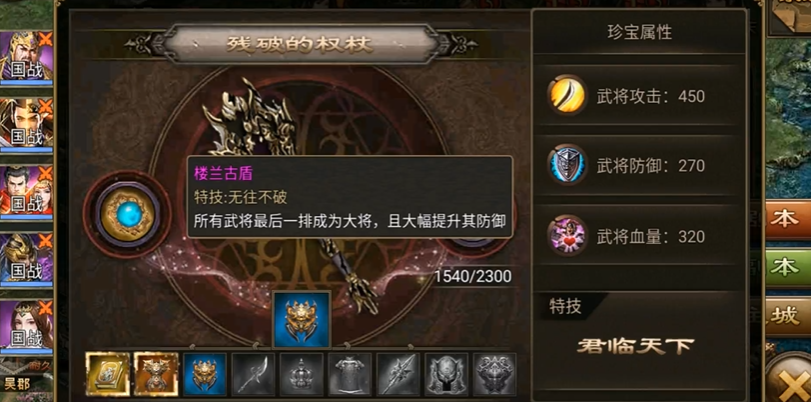Select the golden scroll treasure icon
Viewport: 811px width, 402px height.
tap(108, 374)
